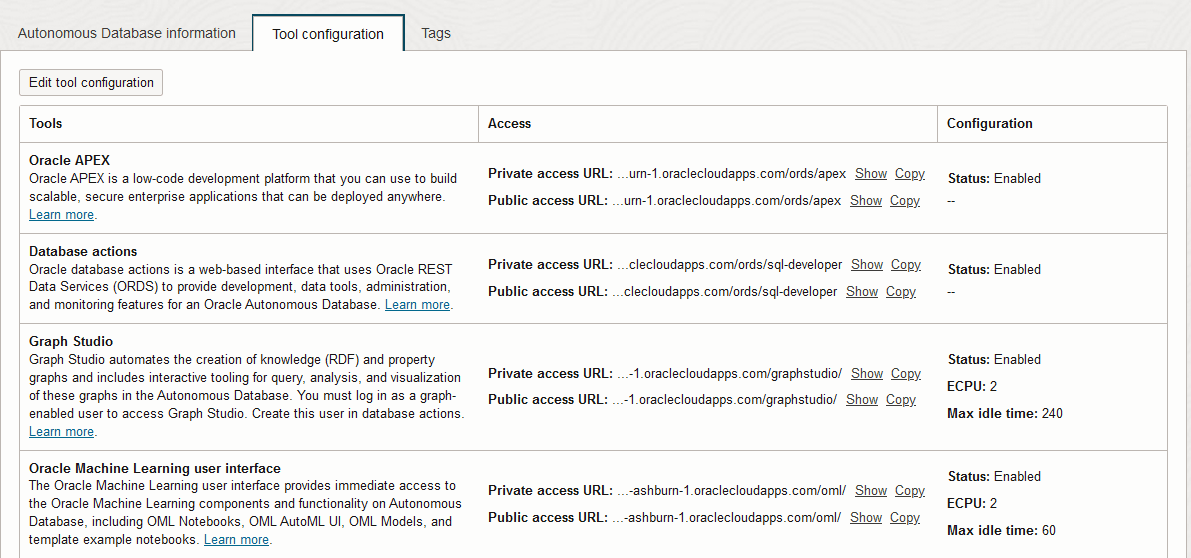Open Learn more link for Graph Studio
Screen dimensions: 1191x558
click(61, 432)
